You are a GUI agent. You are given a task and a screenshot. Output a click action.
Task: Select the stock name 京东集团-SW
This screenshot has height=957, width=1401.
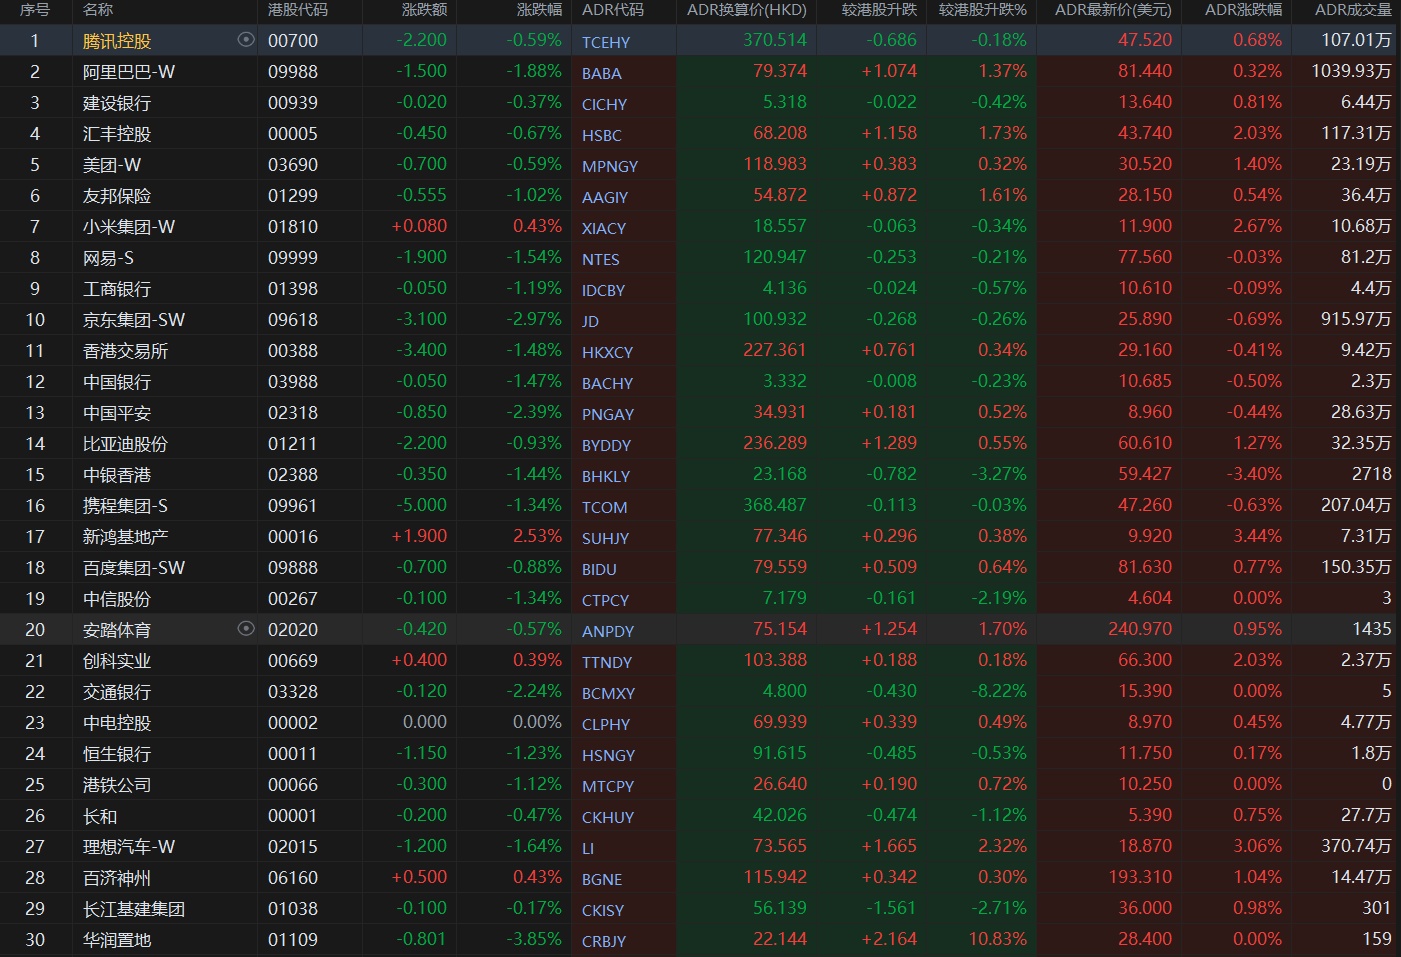pyautogui.click(x=134, y=320)
